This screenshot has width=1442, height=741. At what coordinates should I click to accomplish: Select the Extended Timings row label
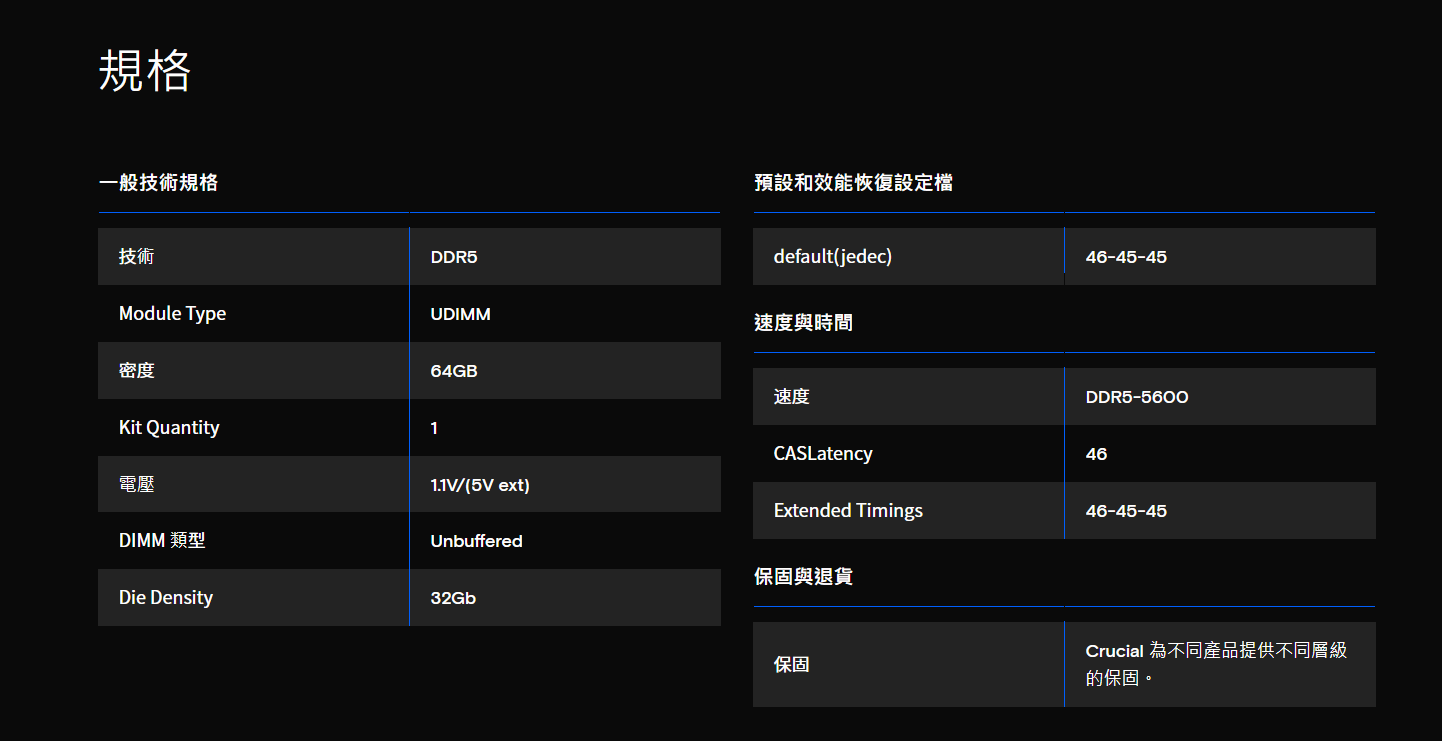(x=848, y=510)
